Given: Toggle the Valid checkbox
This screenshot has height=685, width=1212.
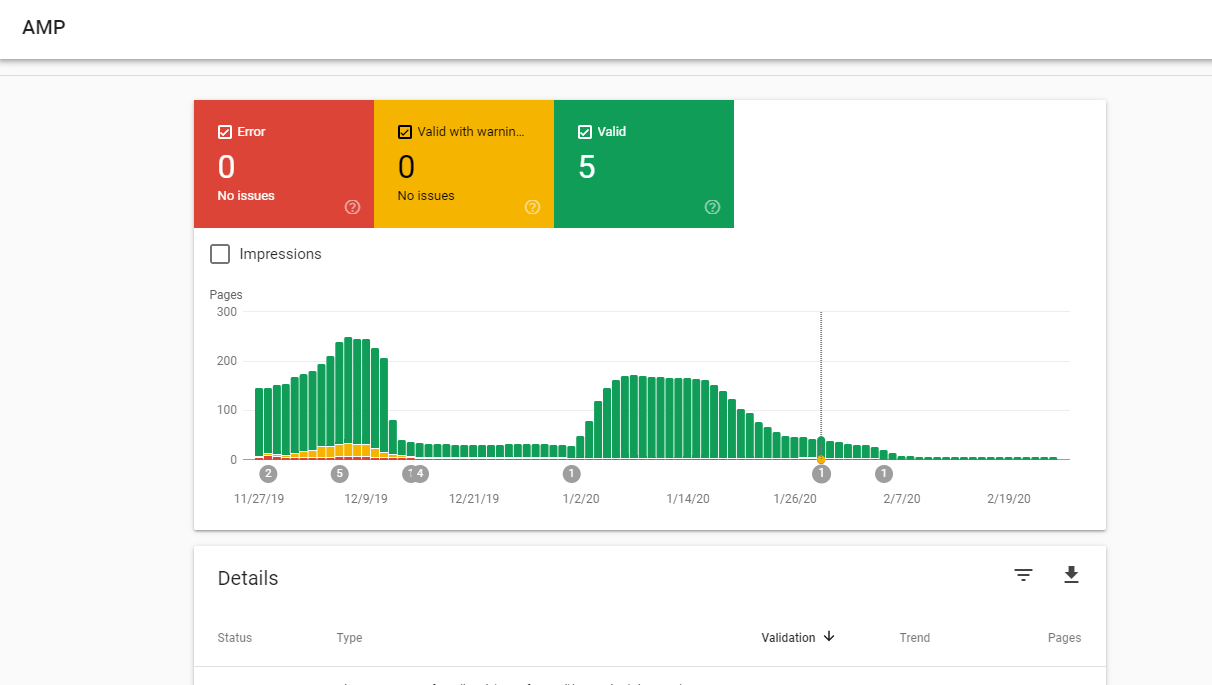Looking at the screenshot, I should 585,132.
